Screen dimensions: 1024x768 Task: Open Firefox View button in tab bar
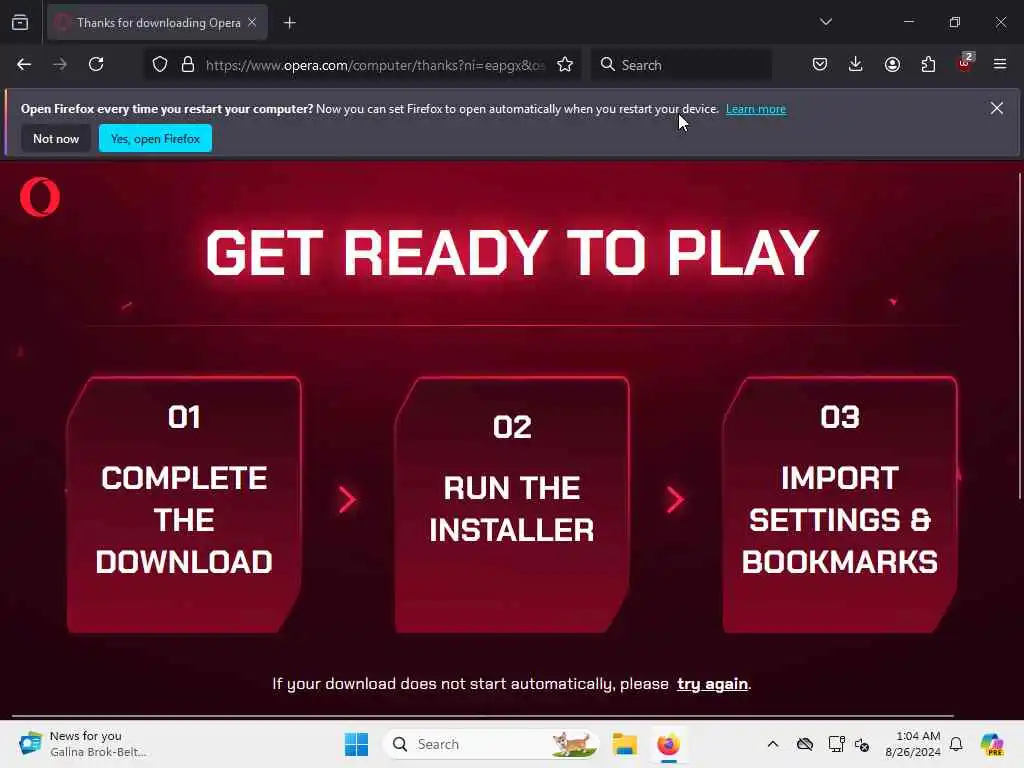pyautogui.click(x=20, y=22)
